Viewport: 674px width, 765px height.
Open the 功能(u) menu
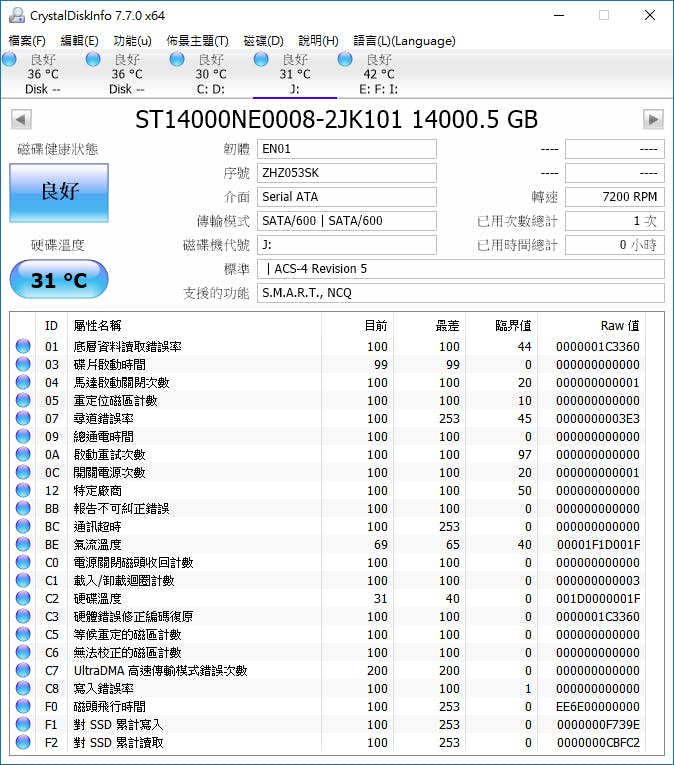pos(132,40)
